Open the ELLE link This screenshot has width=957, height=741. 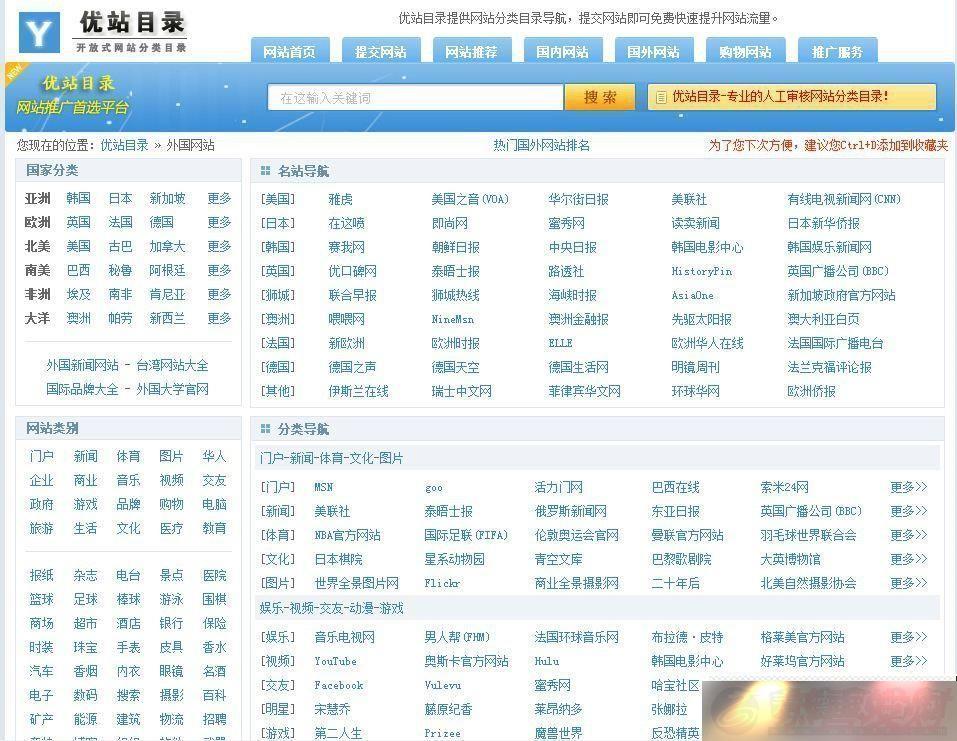560,343
